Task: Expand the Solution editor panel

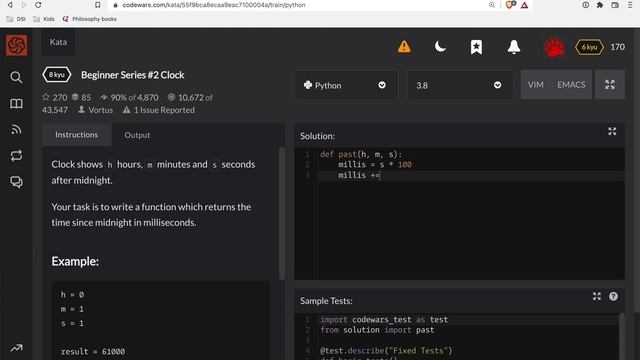Action: [x=612, y=131]
